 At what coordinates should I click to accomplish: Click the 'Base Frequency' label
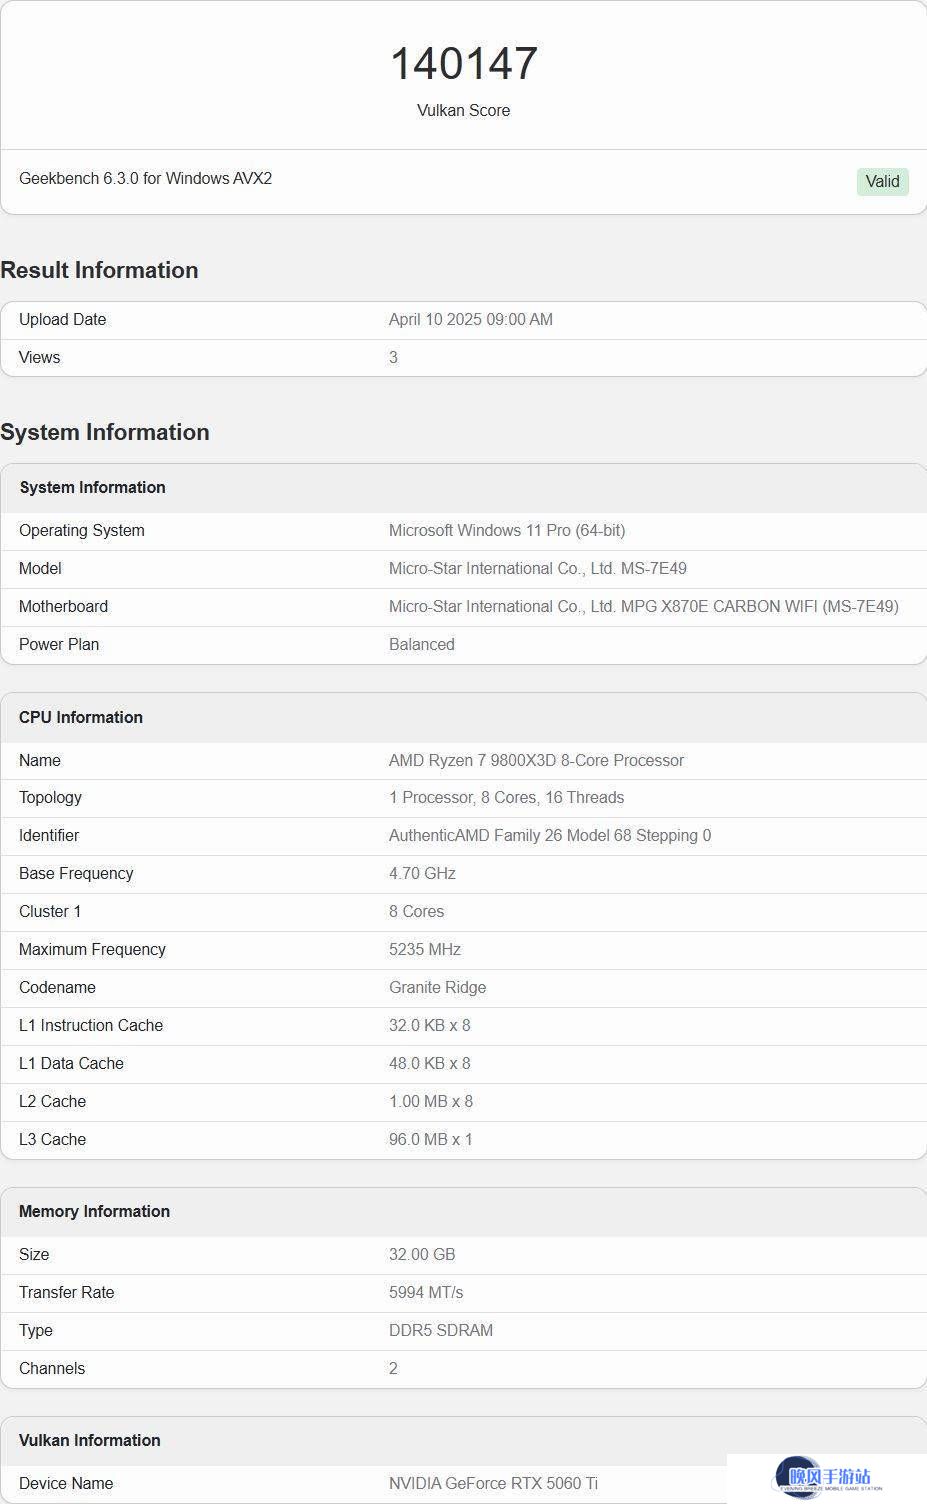[x=76, y=874]
